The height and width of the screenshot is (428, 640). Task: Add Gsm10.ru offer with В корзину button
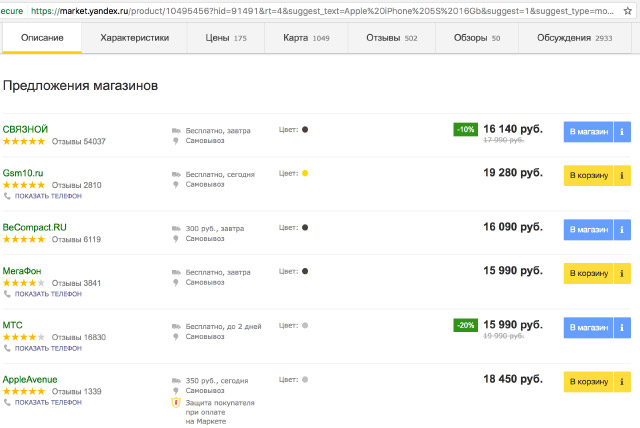pos(589,175)
